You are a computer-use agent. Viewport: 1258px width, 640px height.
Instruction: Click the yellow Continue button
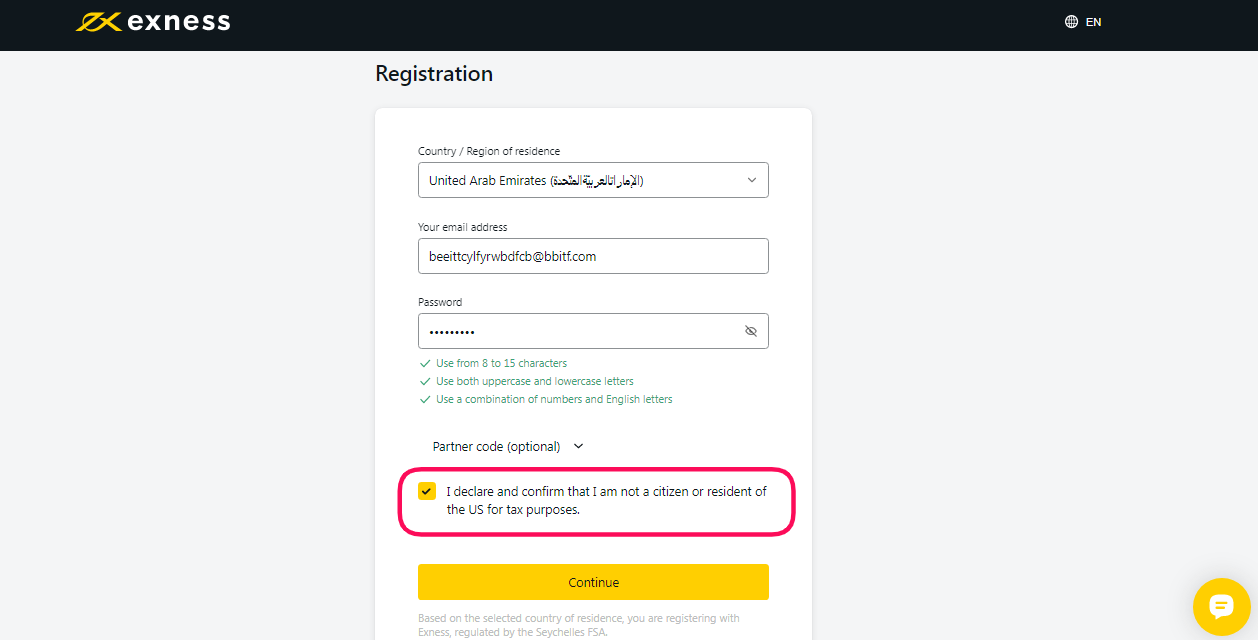click(x=593, y=582)
